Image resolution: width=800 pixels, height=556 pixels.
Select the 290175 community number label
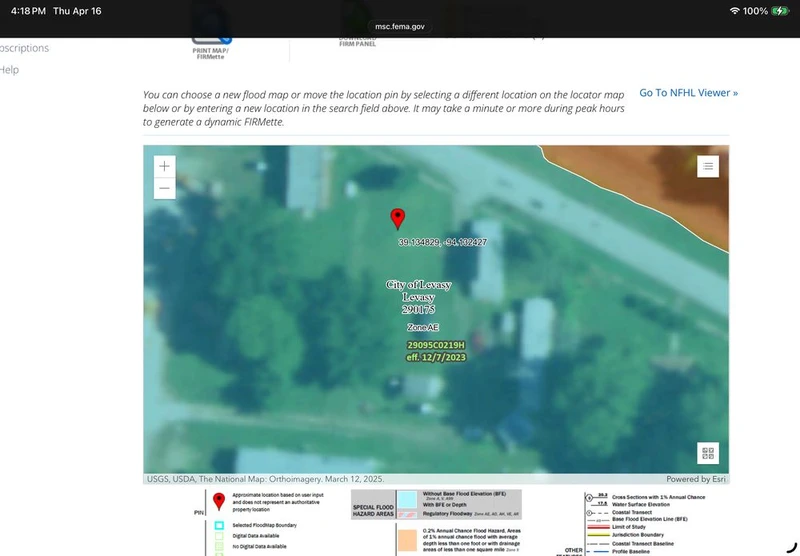tap(418, 309)
